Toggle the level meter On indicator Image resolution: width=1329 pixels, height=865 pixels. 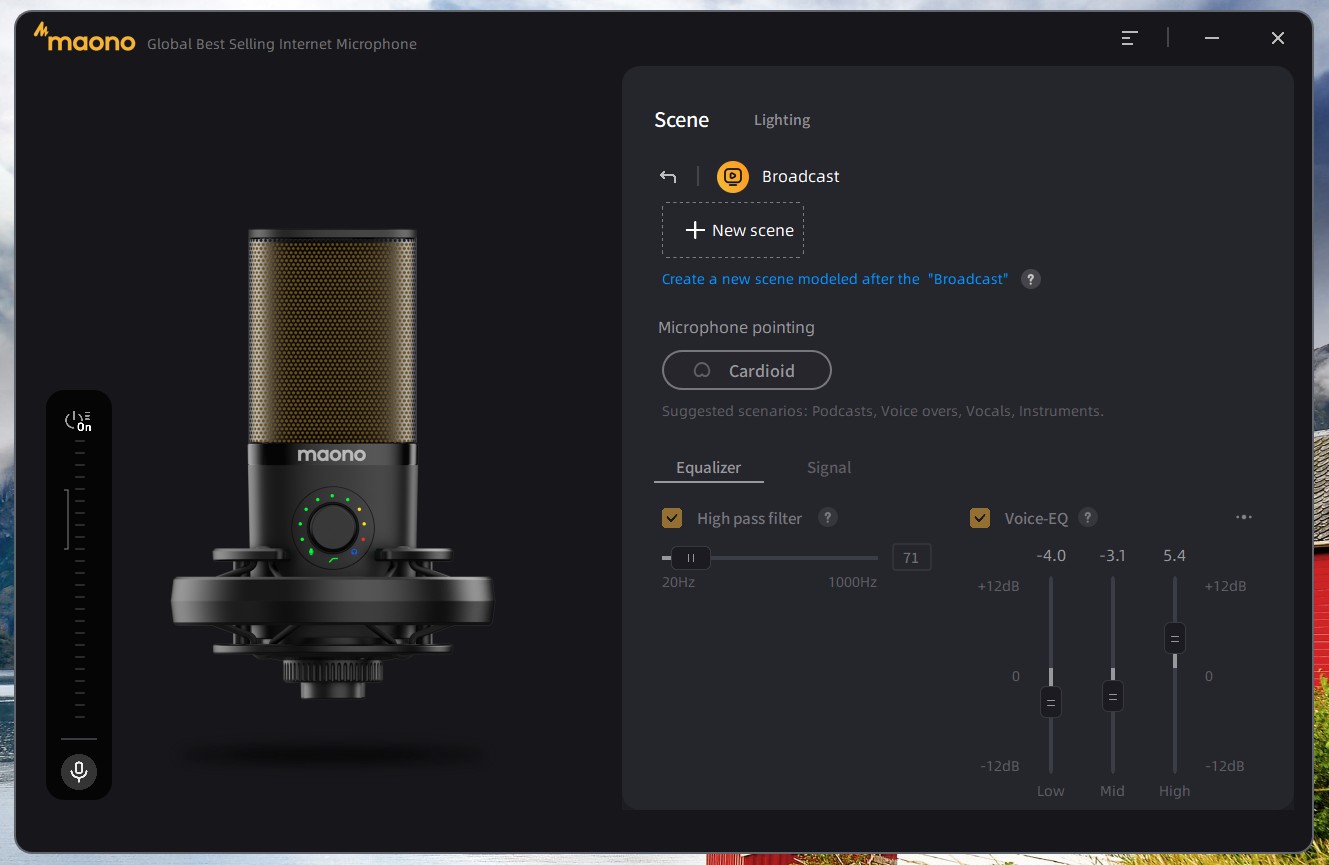point(78,420)
